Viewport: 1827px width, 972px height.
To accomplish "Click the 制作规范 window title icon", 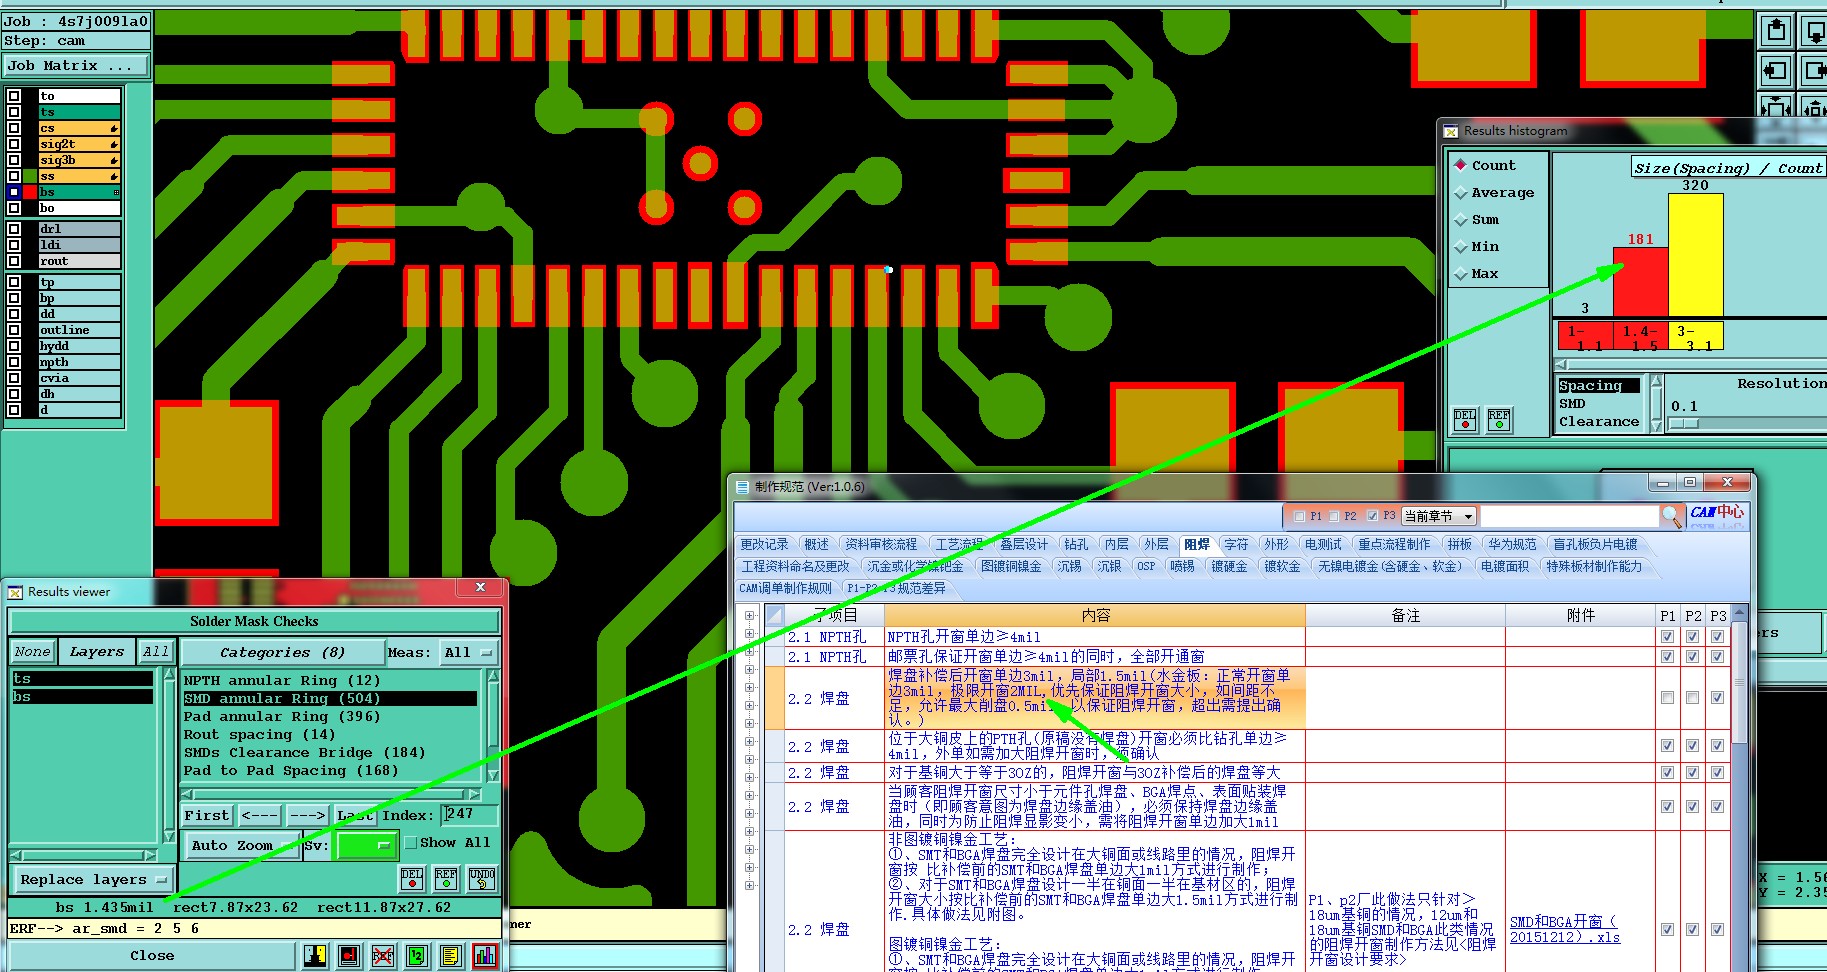I will [x=742, y=487].
